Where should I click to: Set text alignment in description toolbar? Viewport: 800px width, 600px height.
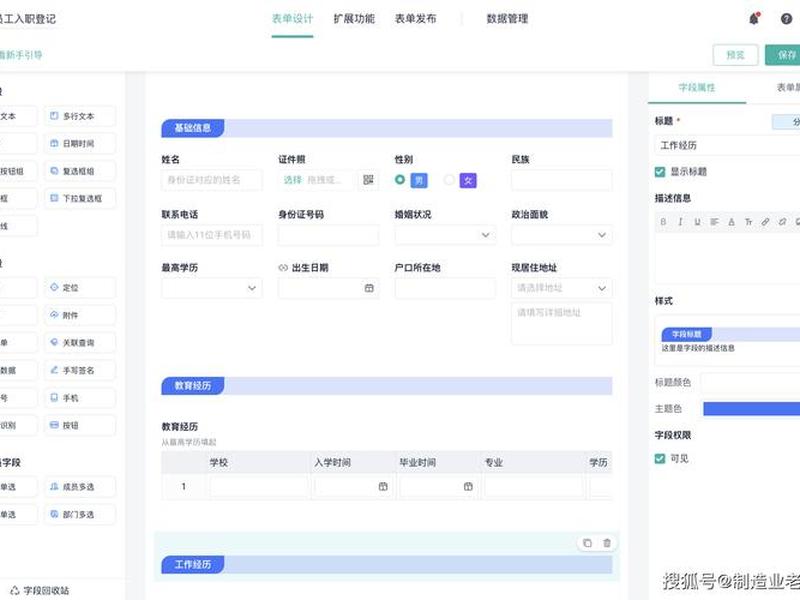[x=714, y=222]
